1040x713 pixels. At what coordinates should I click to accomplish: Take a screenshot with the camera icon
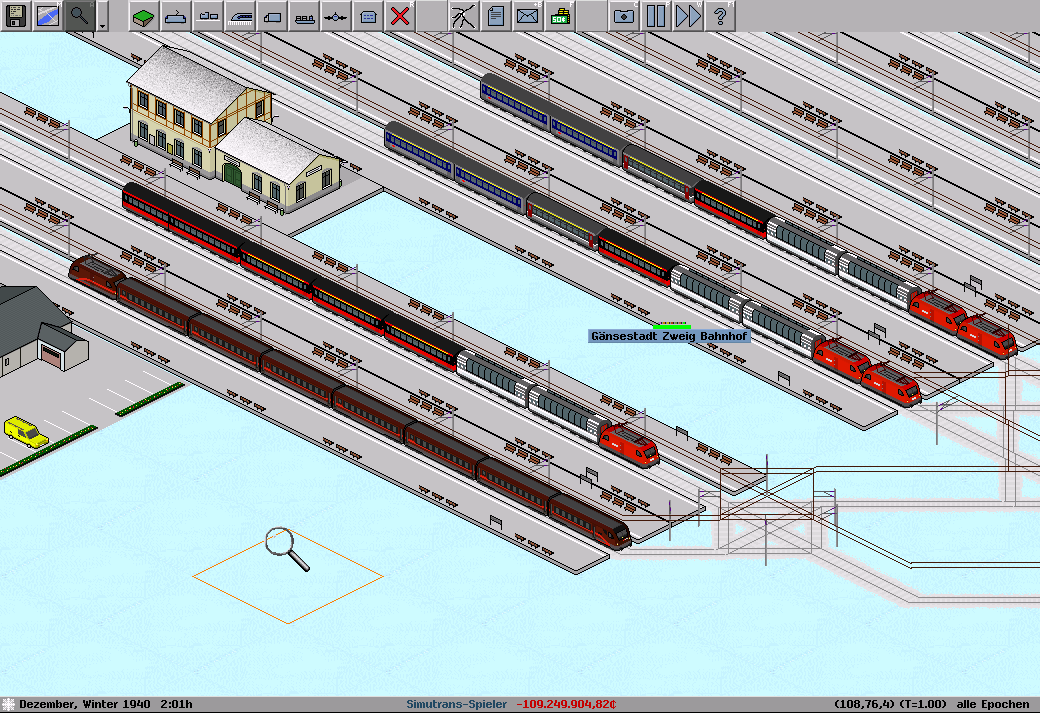(623, 16)
